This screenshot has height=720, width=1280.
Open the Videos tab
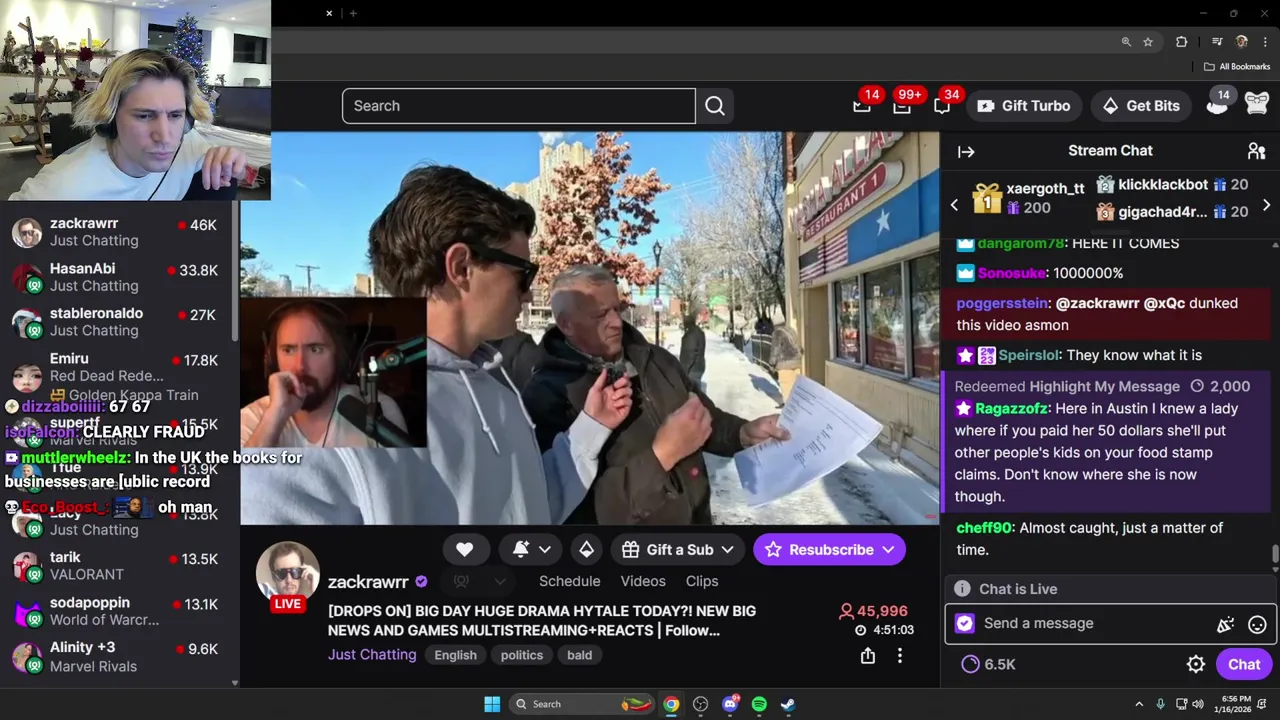643,581
